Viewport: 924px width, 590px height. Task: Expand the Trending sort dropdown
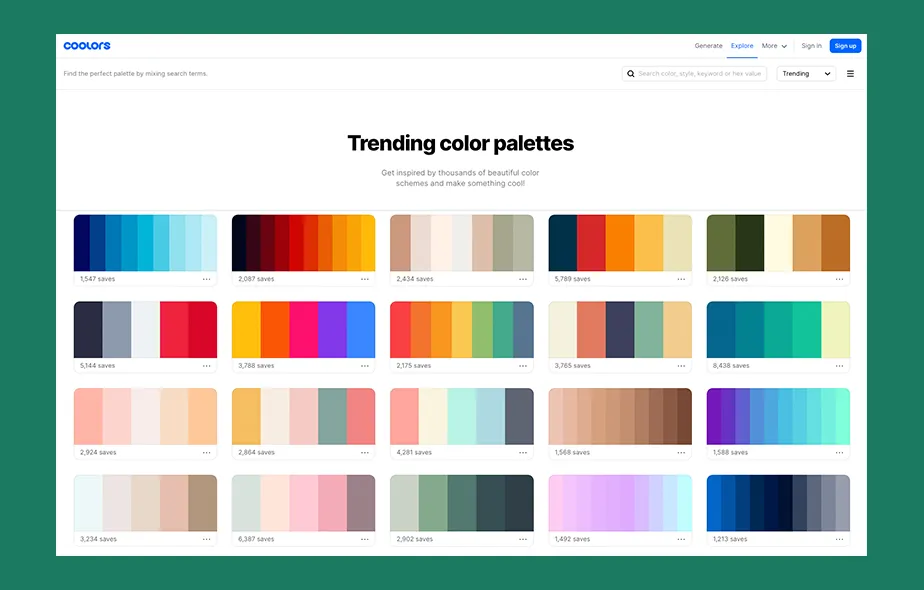coord(806,74)
